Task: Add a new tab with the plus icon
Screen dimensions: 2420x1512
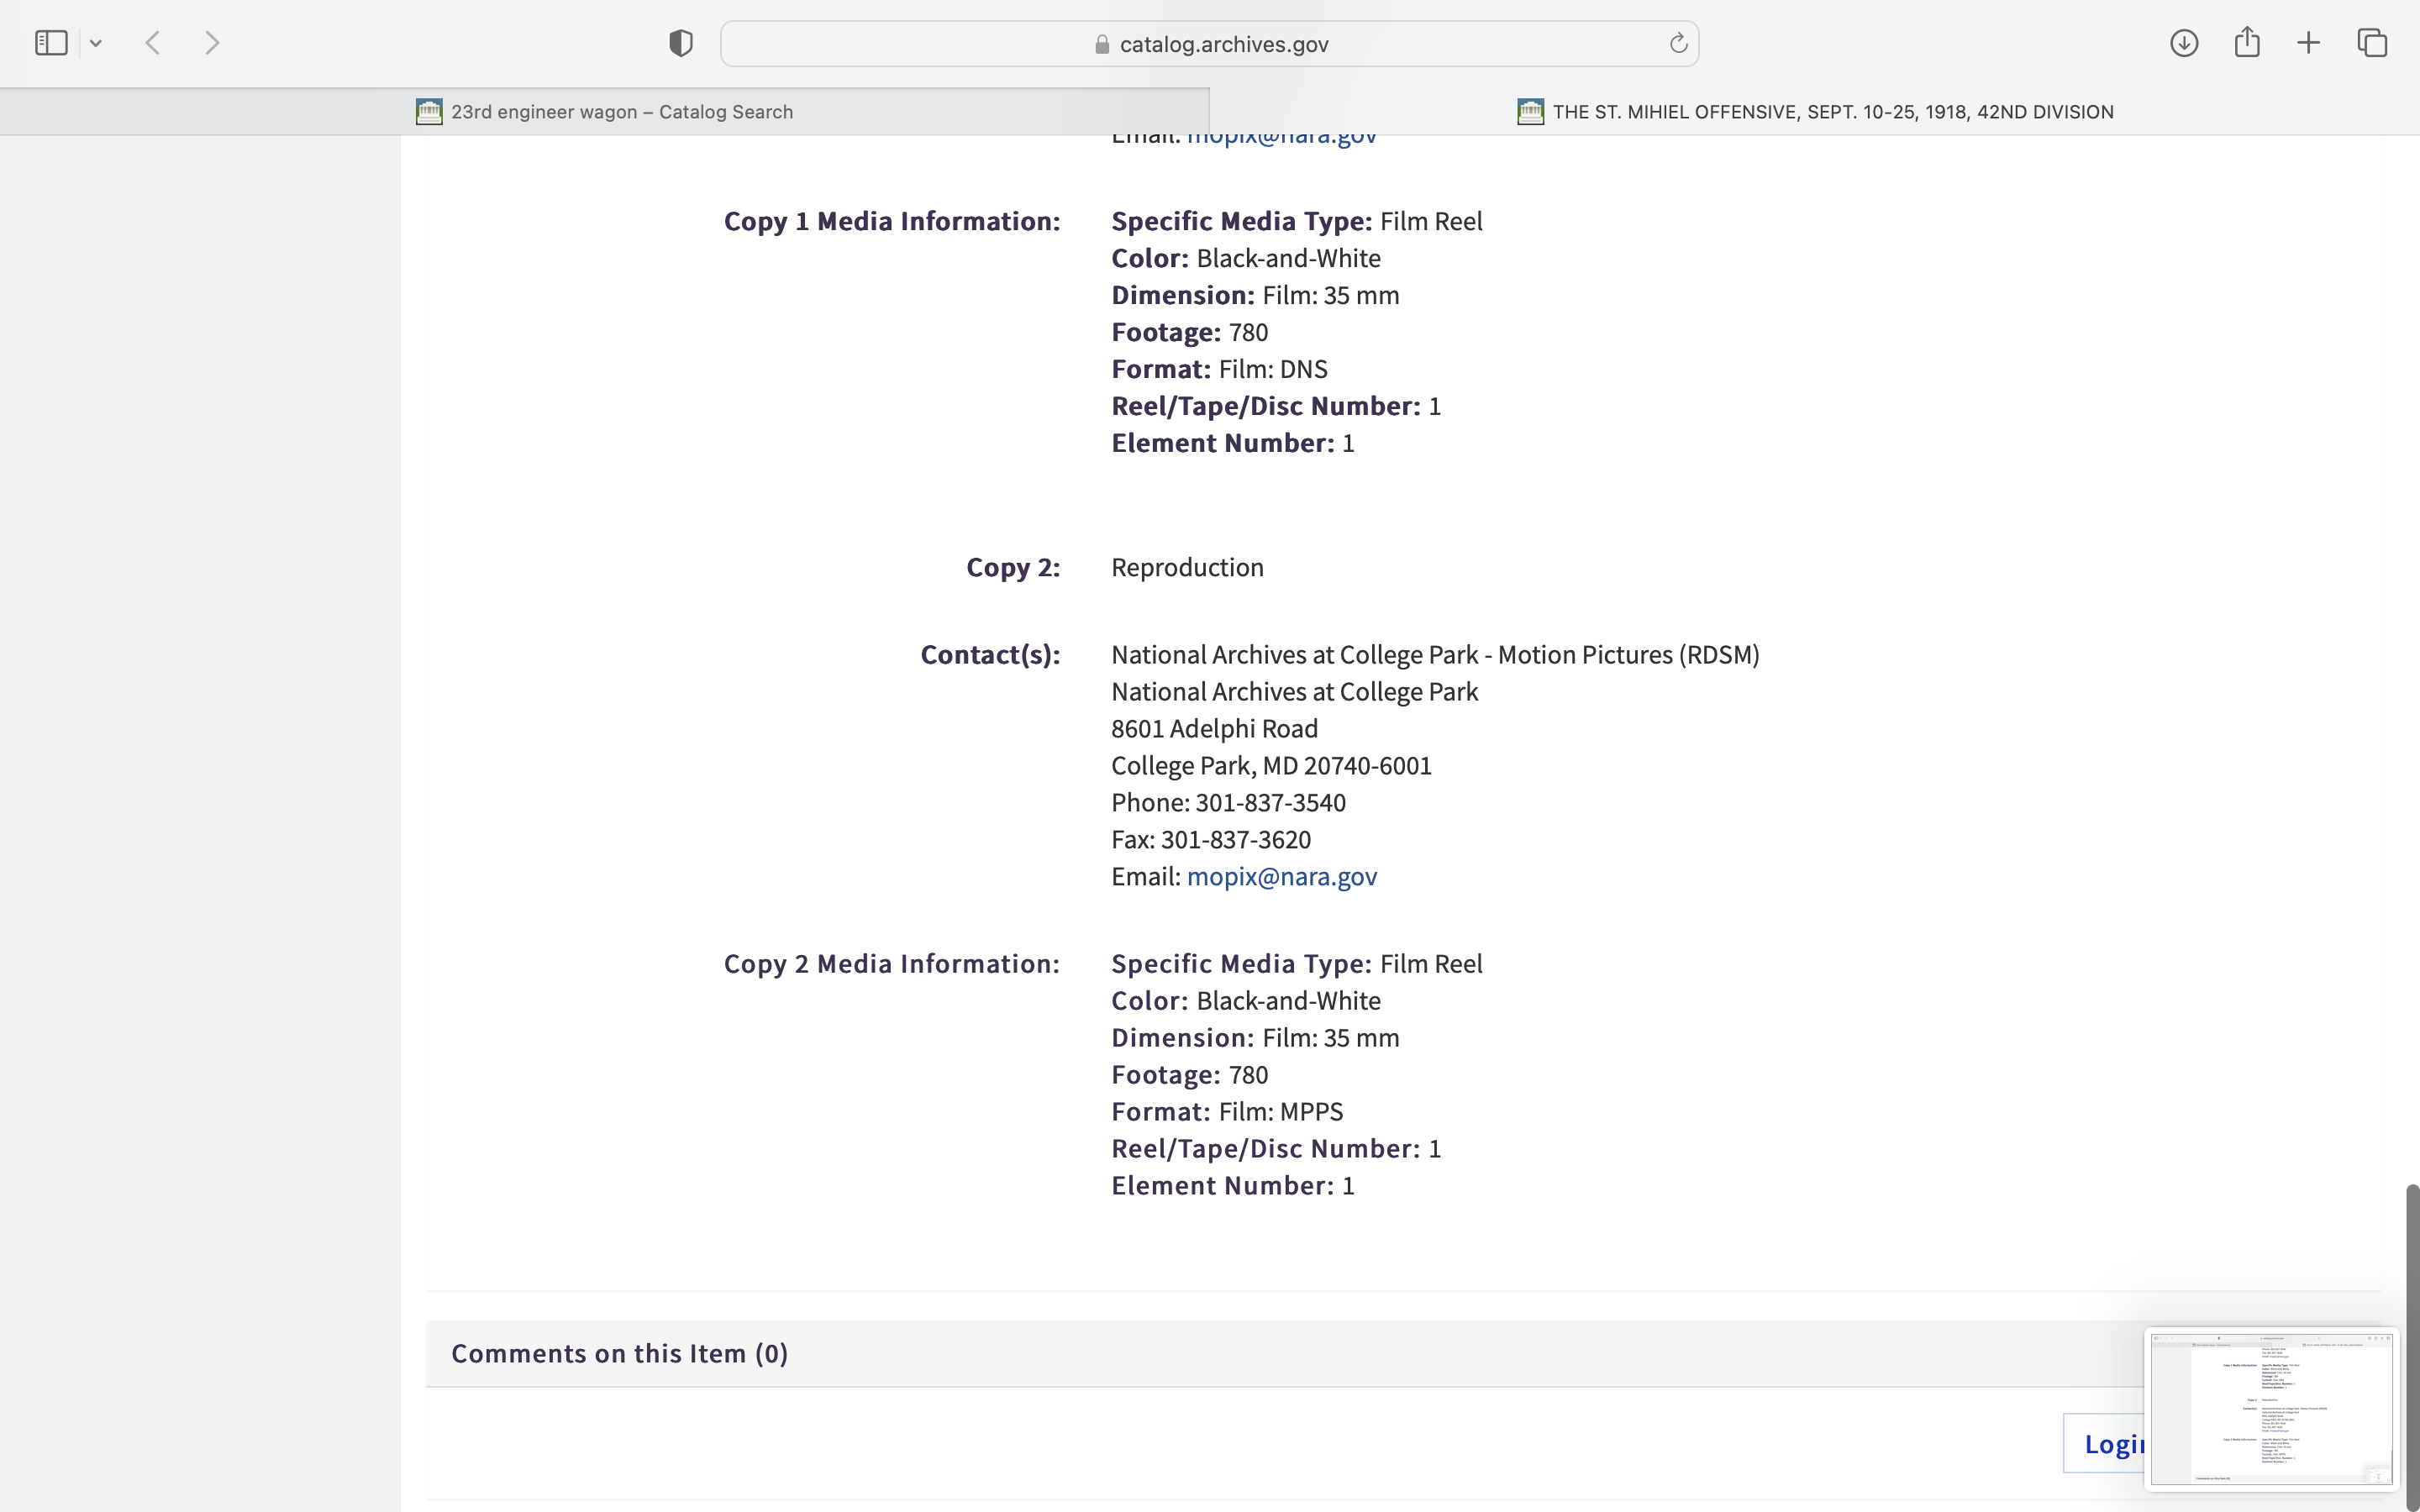Action: pos(2309,43)
